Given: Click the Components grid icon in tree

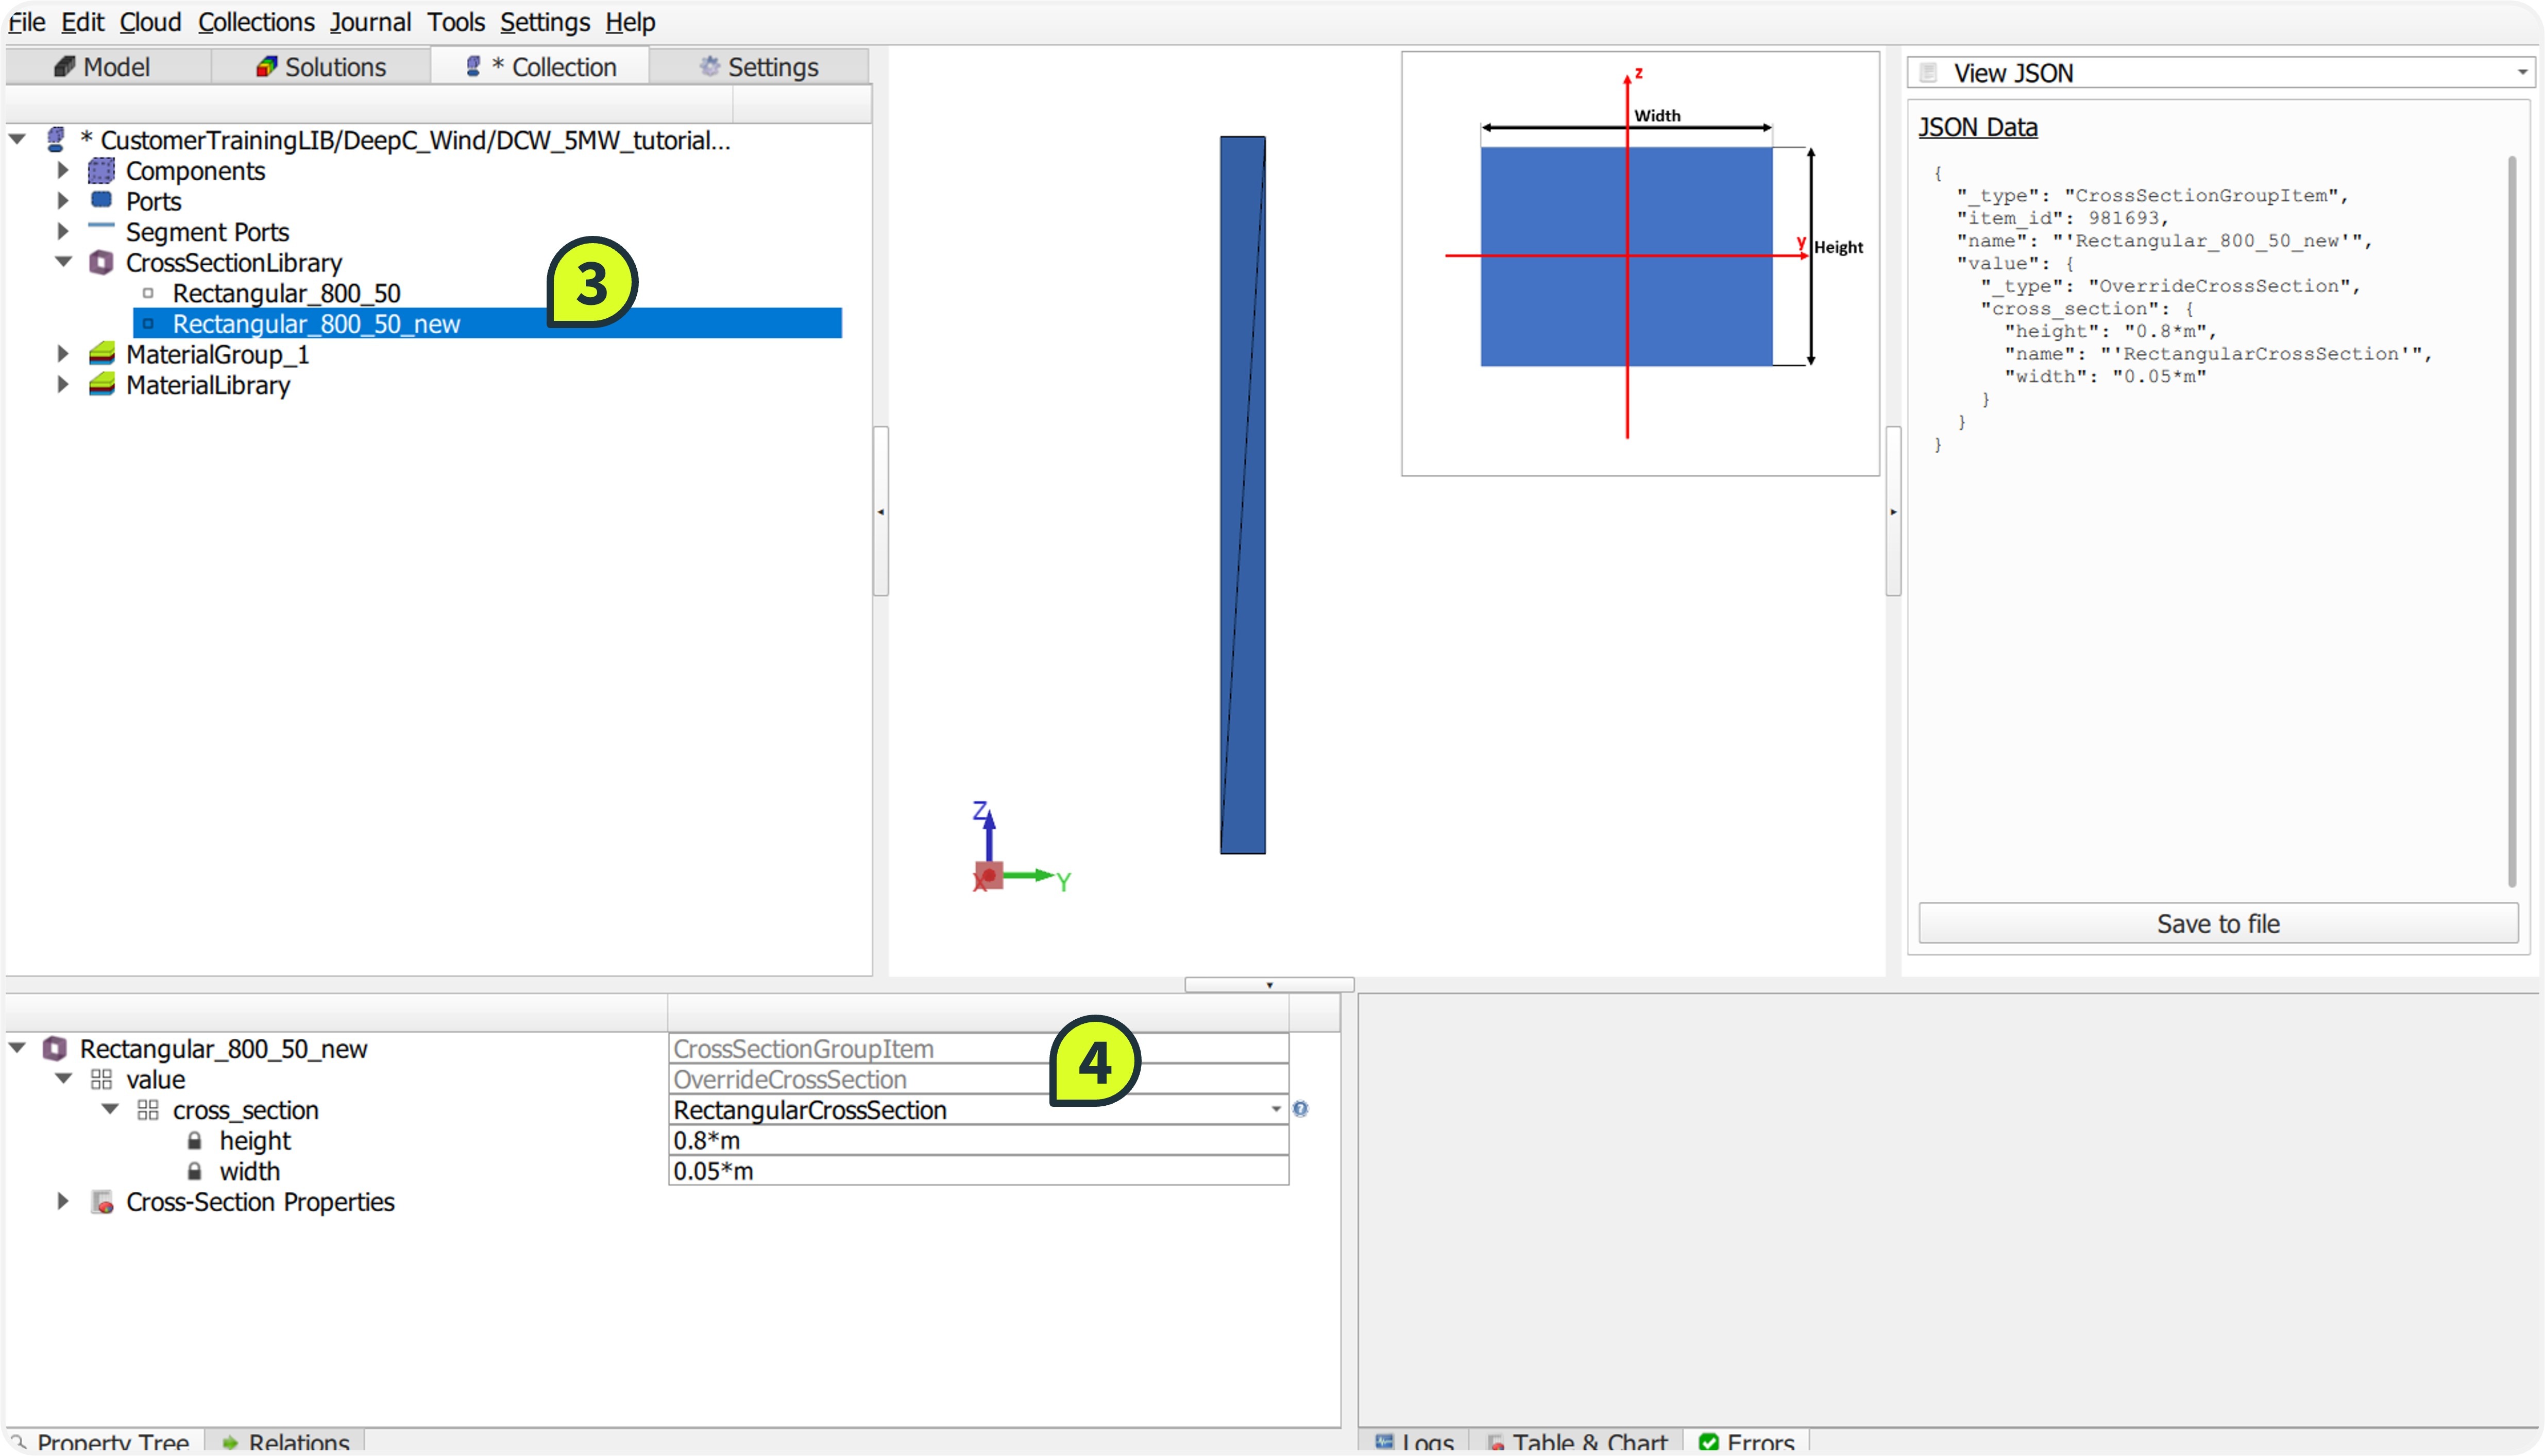Looking at the screenshot, I should pos(101,171).
